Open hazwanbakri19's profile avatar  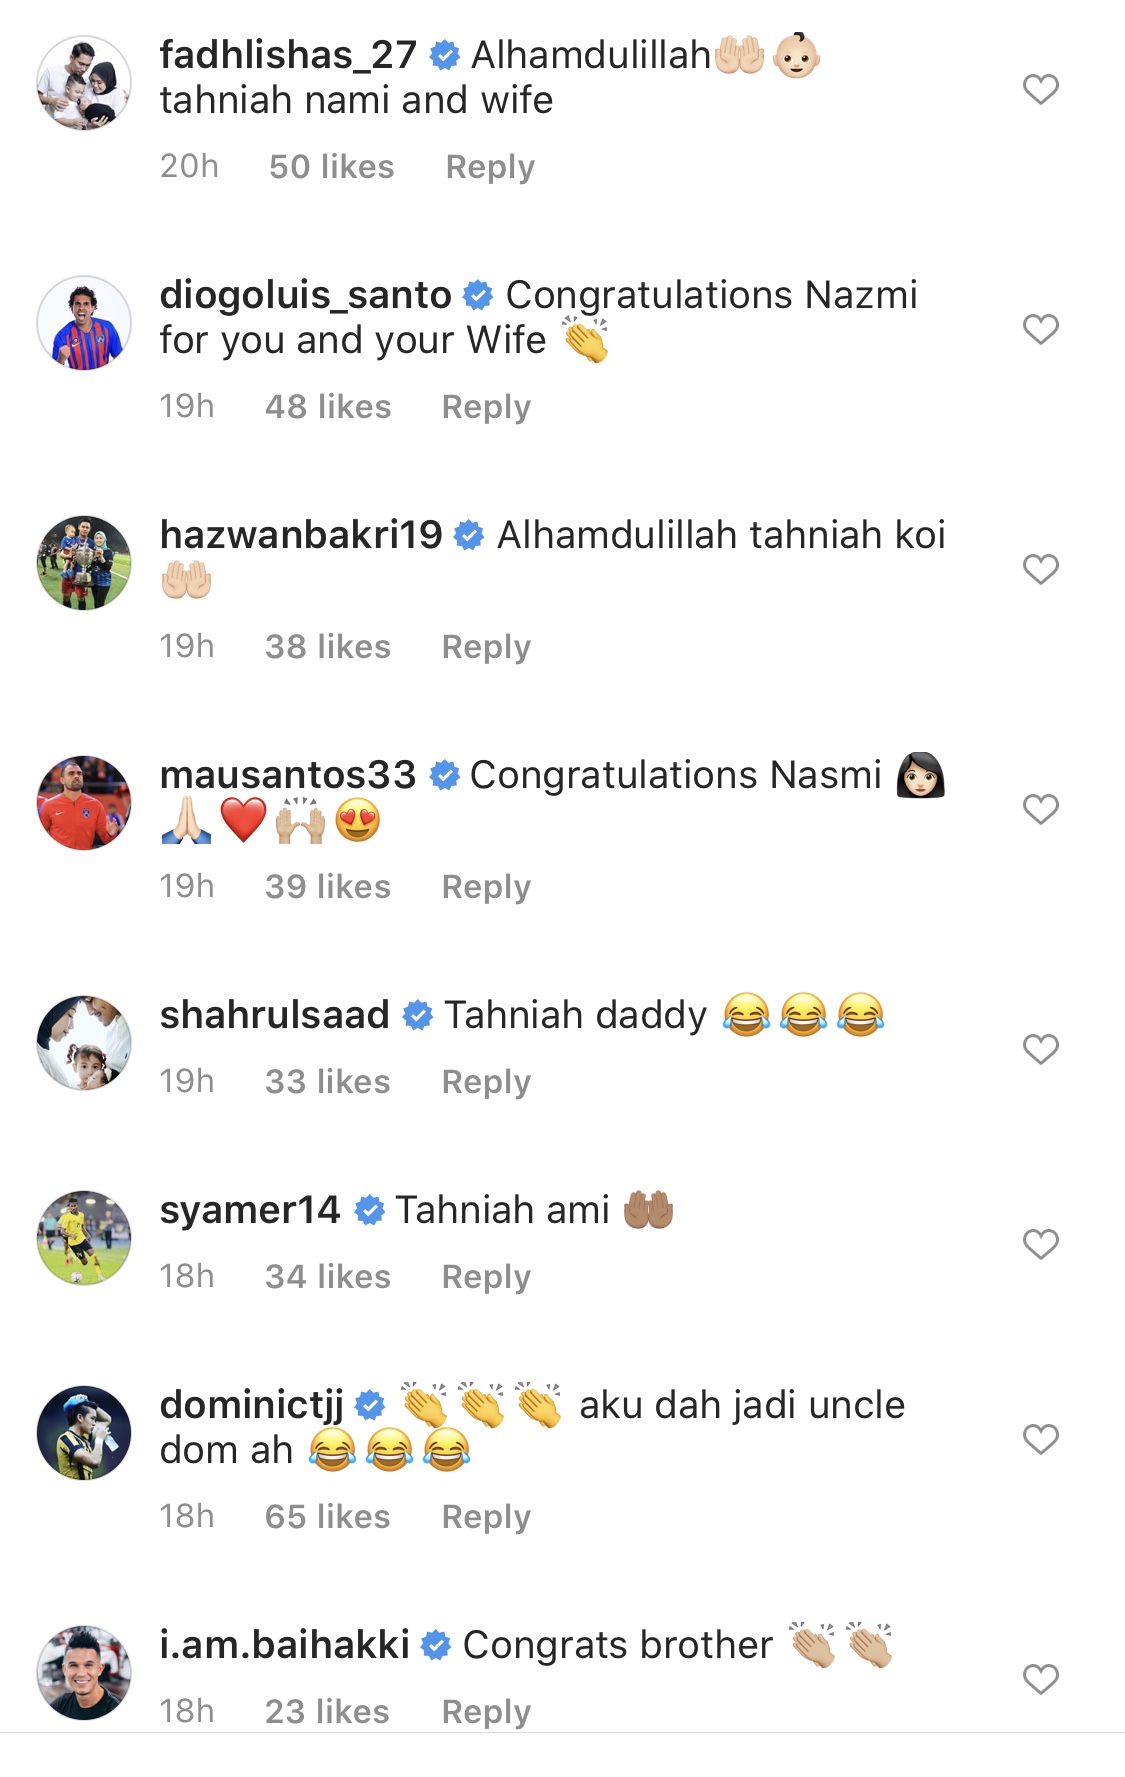(x=84, y=563)
